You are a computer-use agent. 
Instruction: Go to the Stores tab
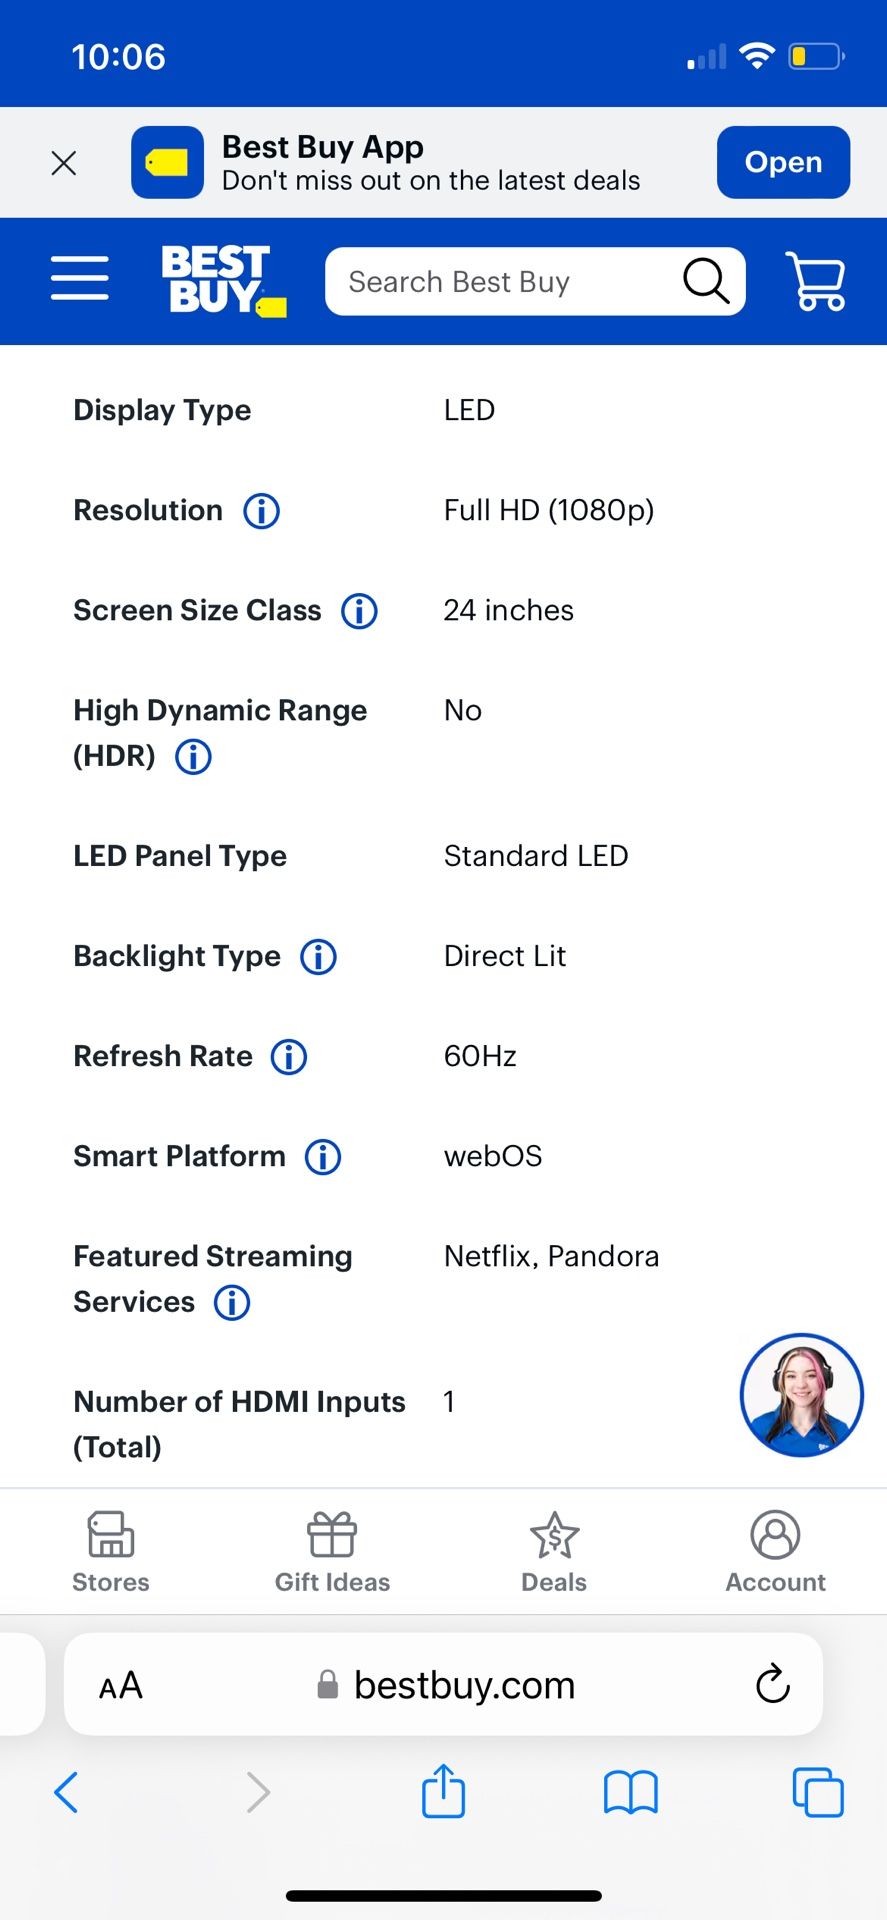pos(111,1552)
